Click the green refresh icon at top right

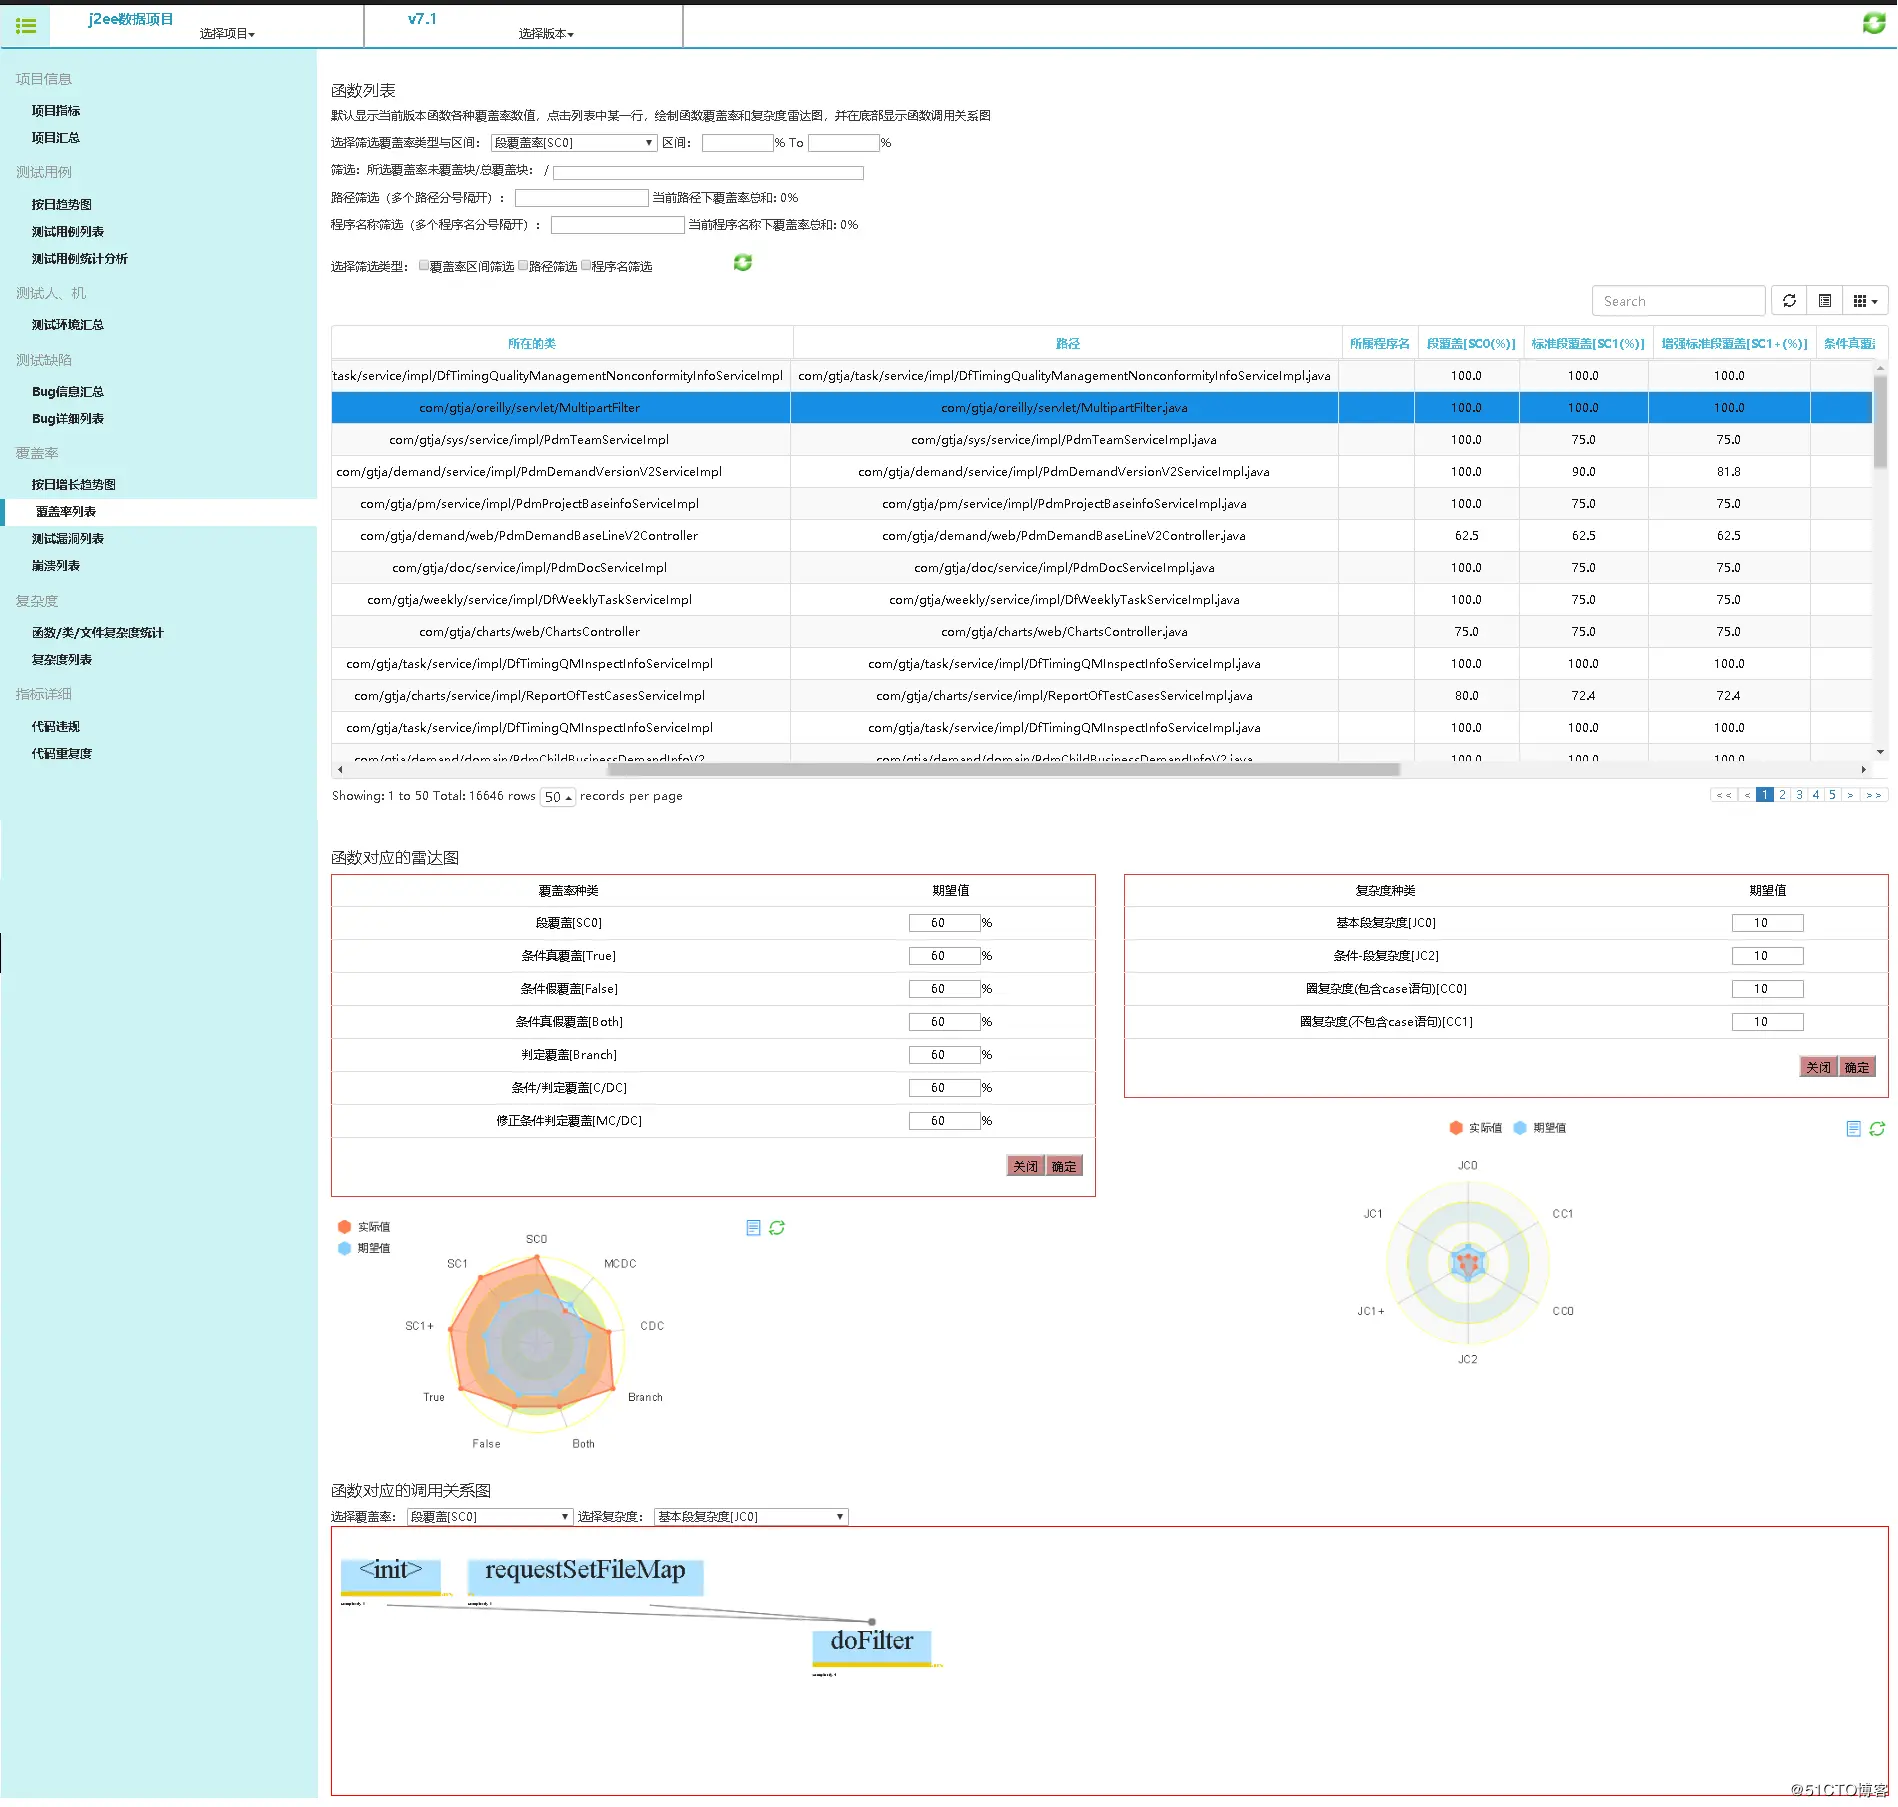click(1874, 23)
